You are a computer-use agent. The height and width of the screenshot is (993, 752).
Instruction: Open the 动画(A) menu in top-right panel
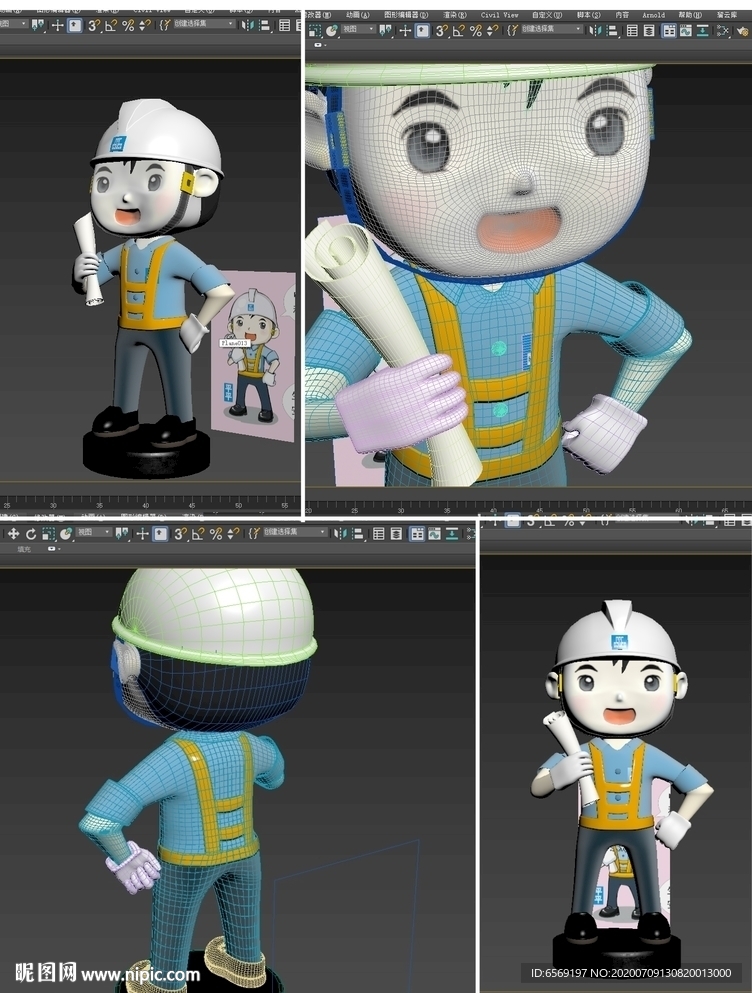(358, 15)
